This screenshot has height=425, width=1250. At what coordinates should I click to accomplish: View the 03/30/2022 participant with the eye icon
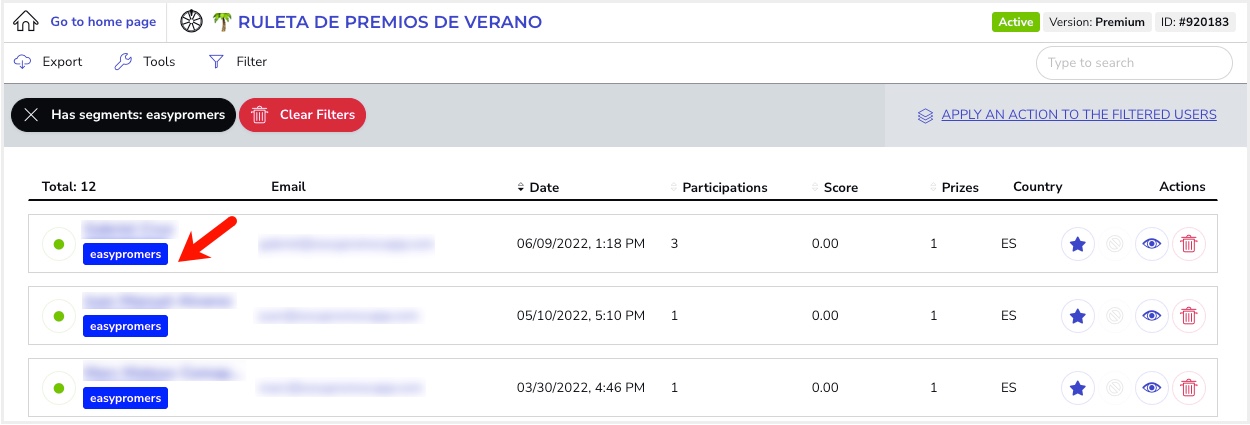click(x=1152, y=387)
